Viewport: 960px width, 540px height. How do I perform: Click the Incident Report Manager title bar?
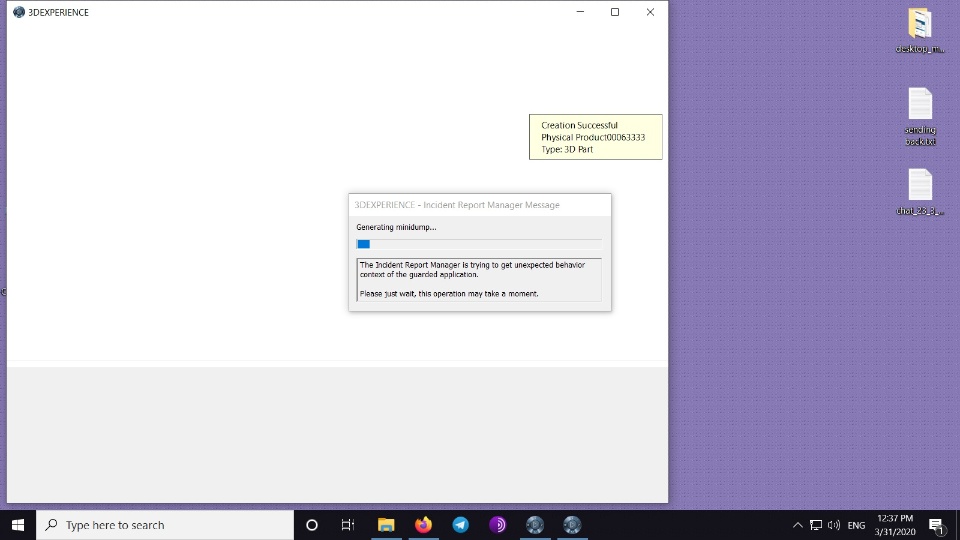479,205
